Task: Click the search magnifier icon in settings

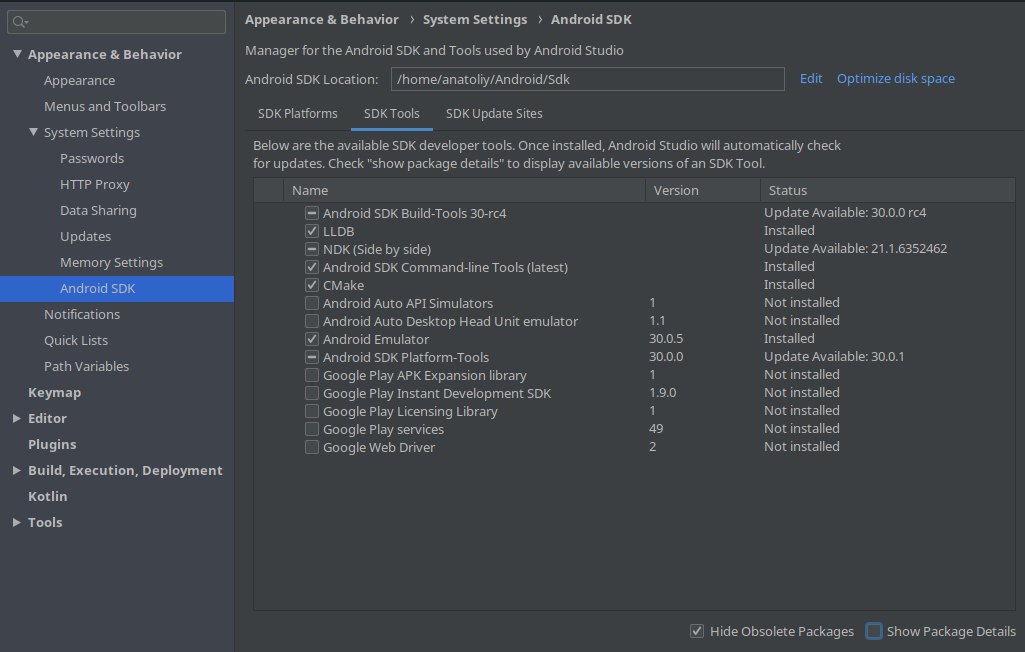Action: click(x=20, y=22)
